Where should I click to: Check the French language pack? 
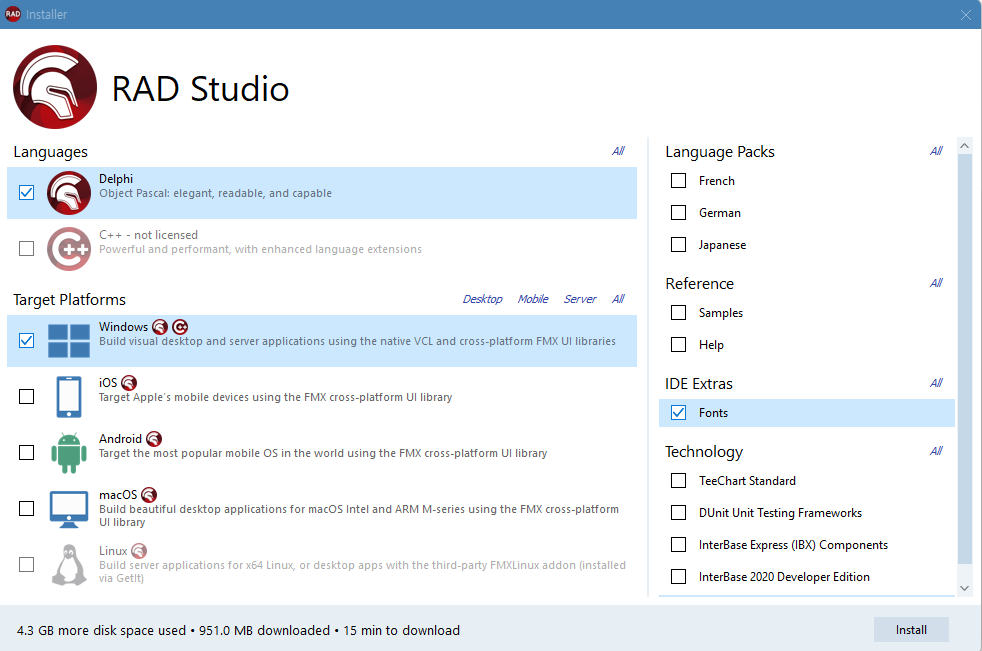[678, 180]
